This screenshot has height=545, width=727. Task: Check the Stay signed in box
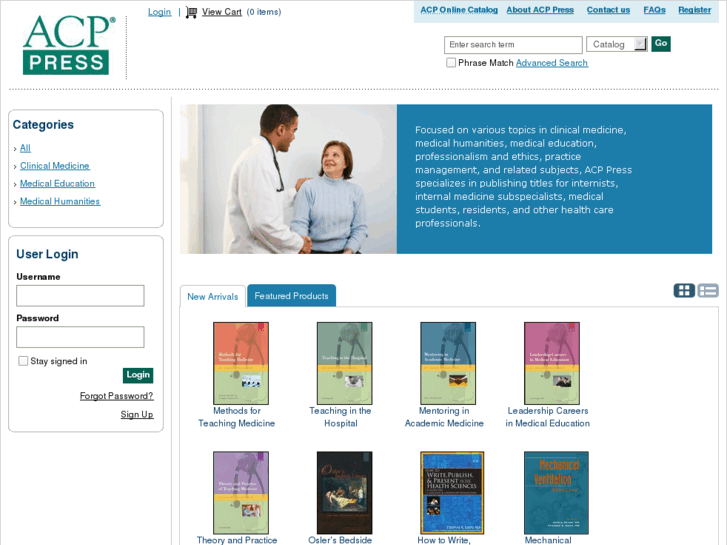pos(23,361)
